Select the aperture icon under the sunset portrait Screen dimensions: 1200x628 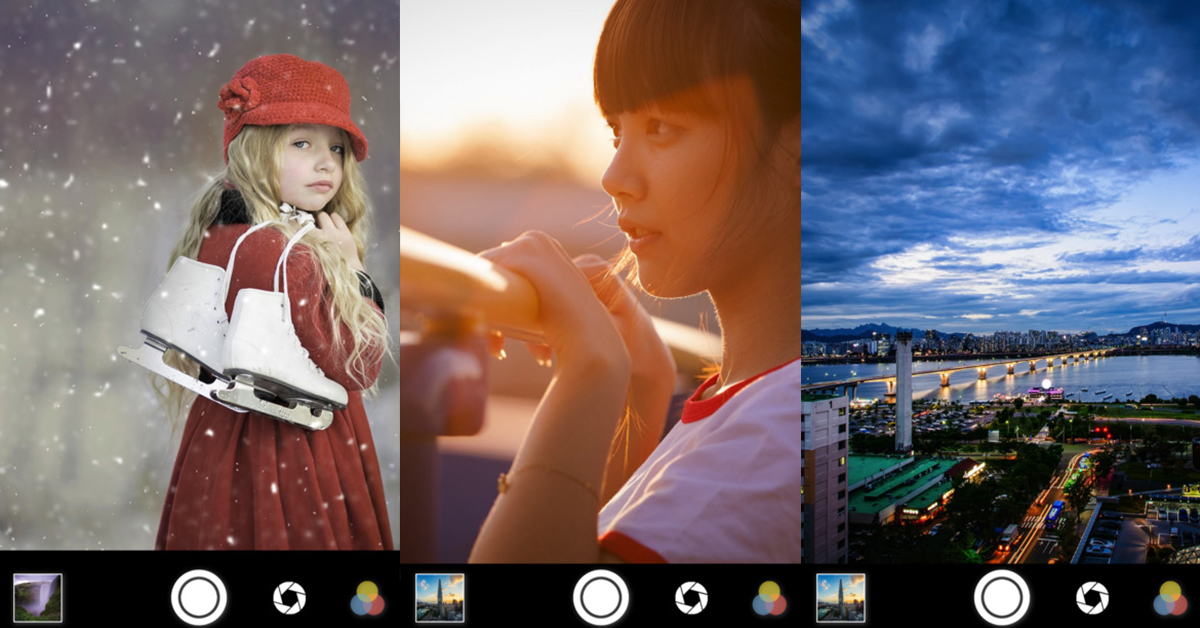pos(691,598)
